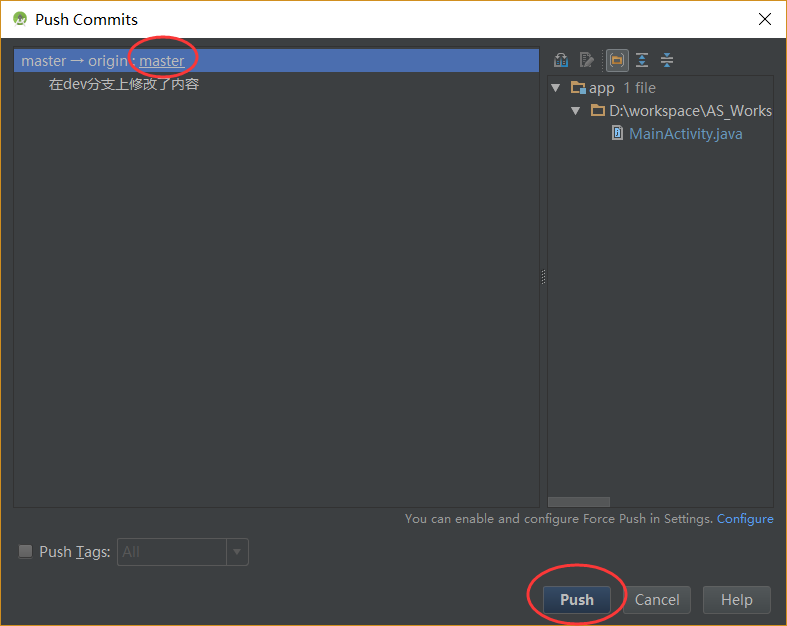Select MainActivity.java in the changed files
The width and height of the screenshot is (787, 626).
coord(685,134)
